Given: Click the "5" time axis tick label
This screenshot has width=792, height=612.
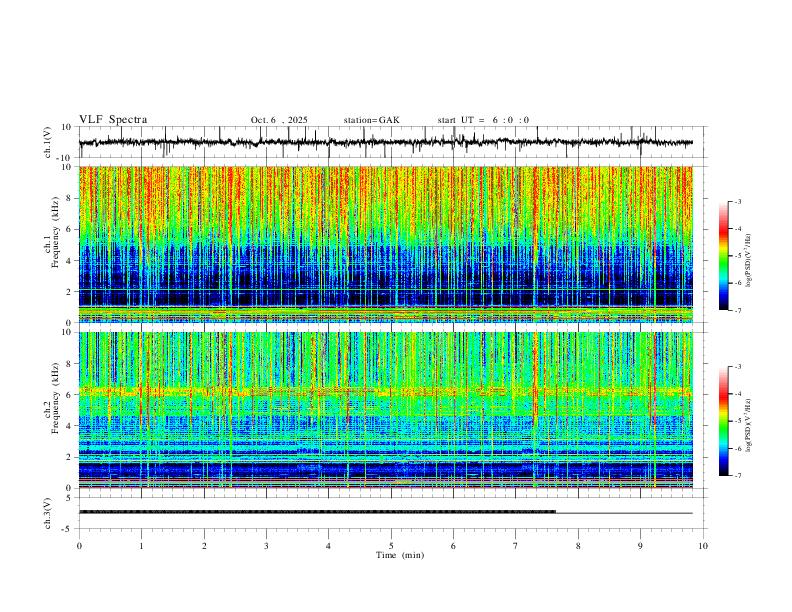Looking at the screenshot, I should pos(391,546).
